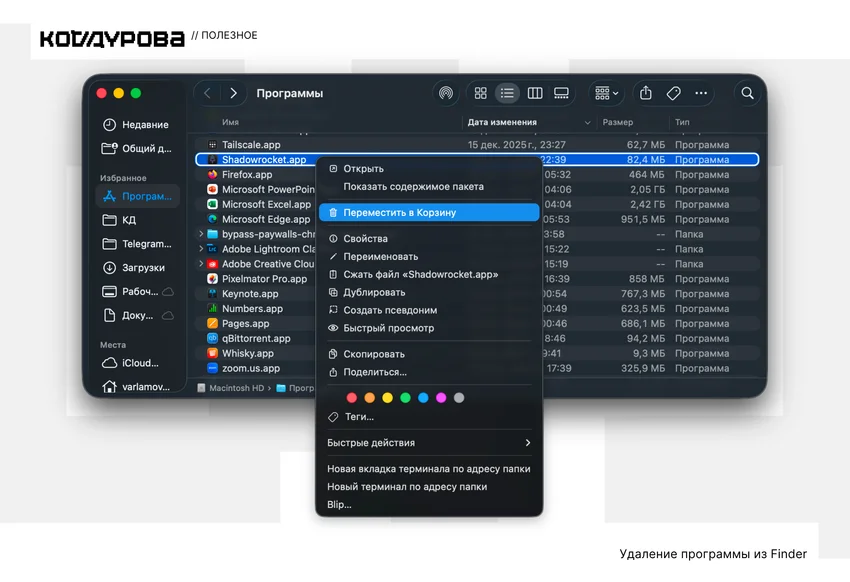Open Общий д... shared folder in sidebar
This screenshot has height=582, width=850.
click(136, 148)
